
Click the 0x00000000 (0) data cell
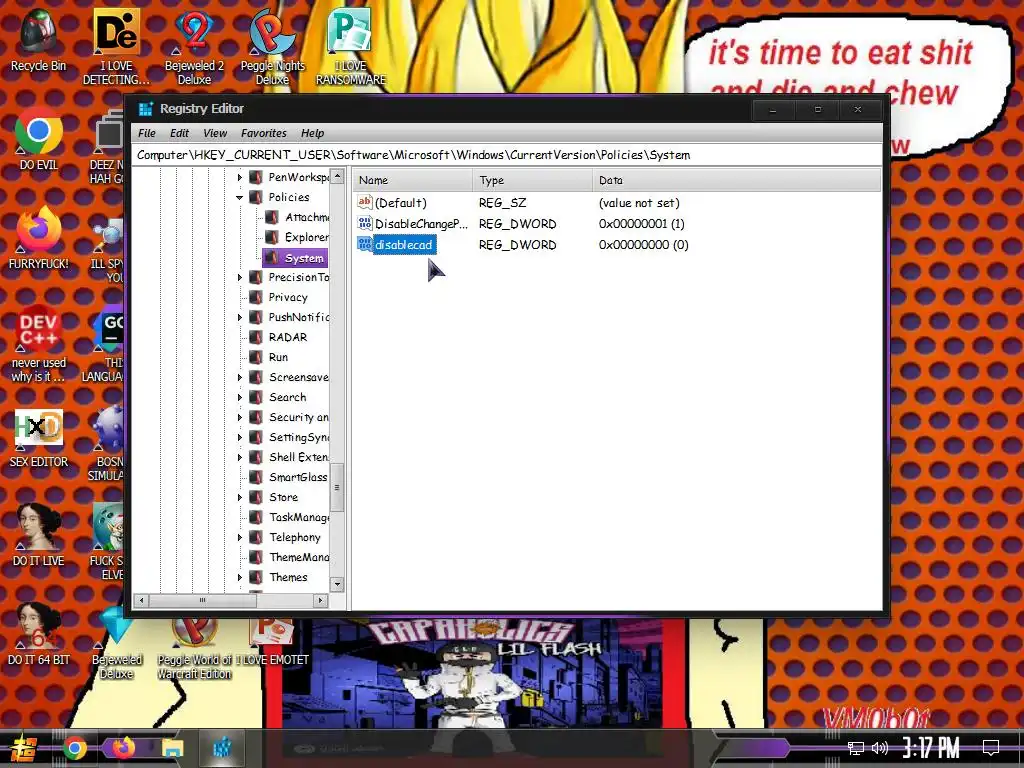pos(643,245)
